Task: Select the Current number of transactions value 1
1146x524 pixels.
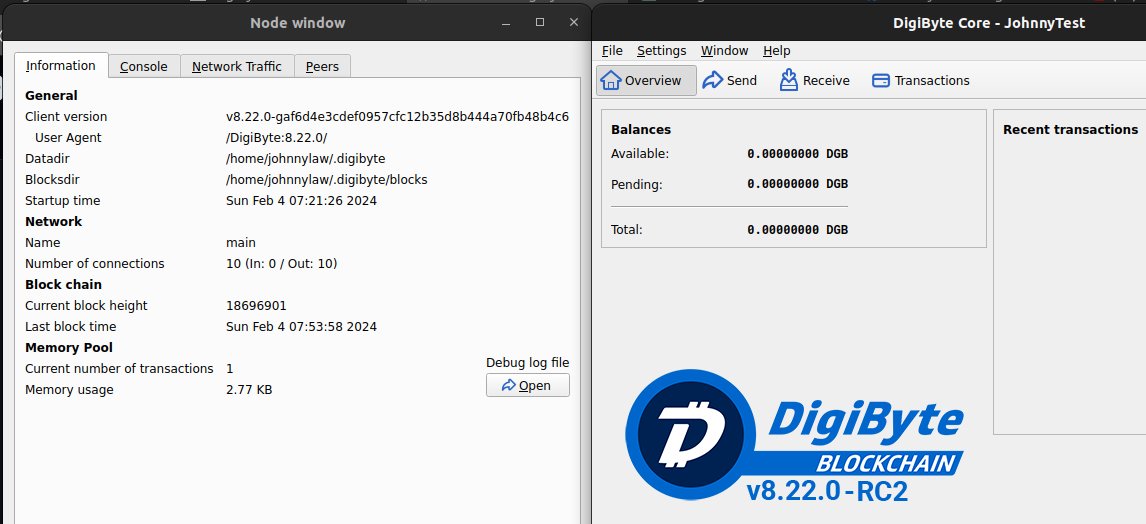Action: click(230, 369)
